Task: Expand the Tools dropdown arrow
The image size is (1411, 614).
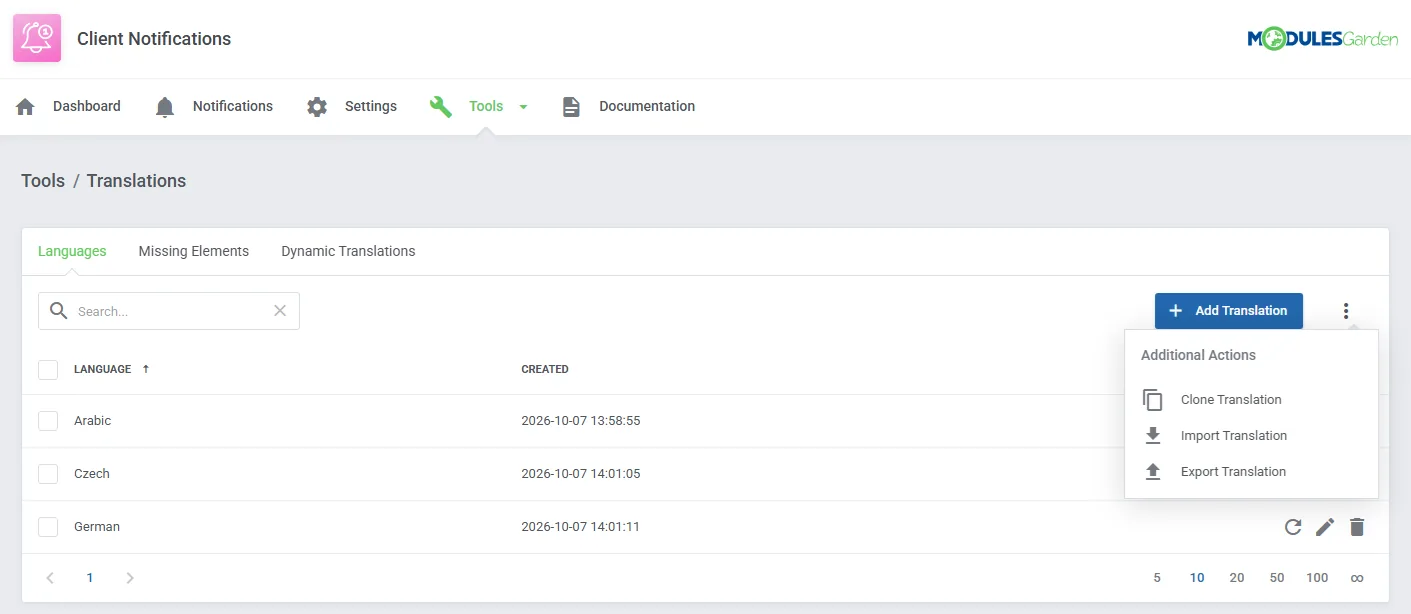Action: (523, 107)
